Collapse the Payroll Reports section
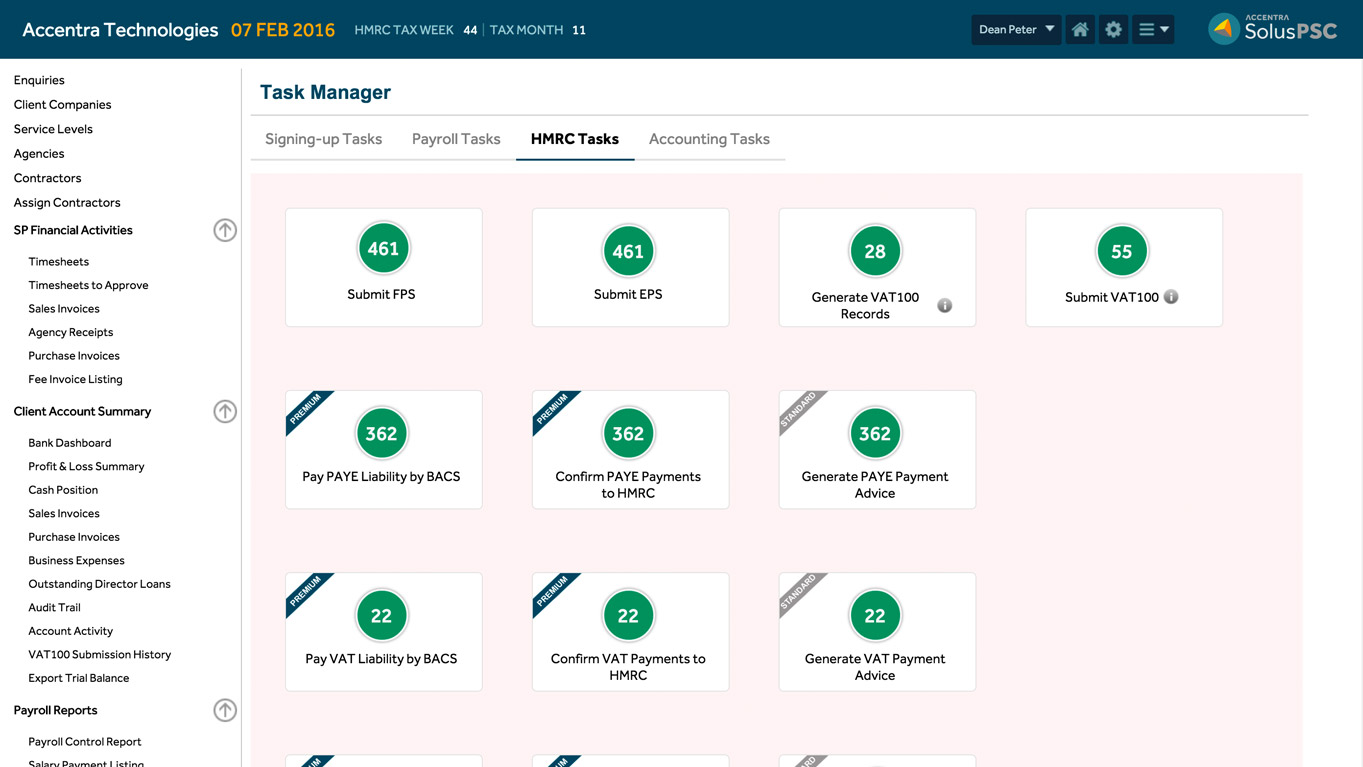Viewport: 1363px width, 767px height. (x=225, y=710)
